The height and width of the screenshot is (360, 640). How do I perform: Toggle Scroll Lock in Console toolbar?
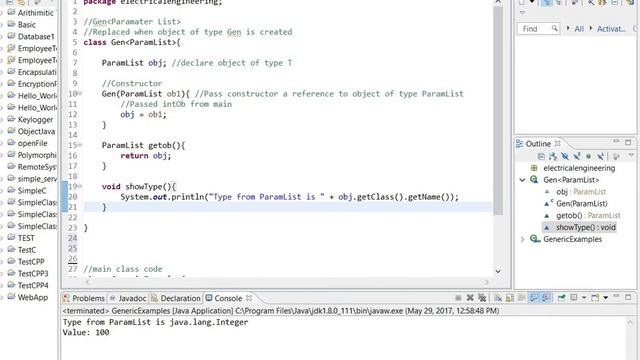point(510,298)
